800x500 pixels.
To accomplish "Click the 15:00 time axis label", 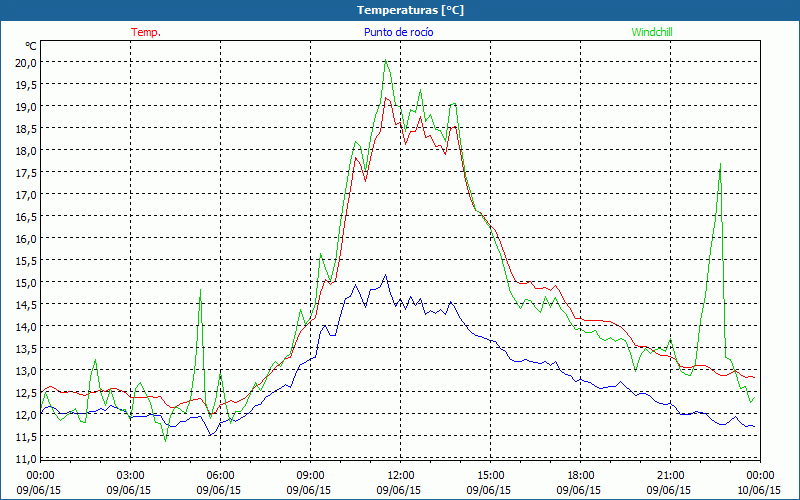I will coord(490,476).
